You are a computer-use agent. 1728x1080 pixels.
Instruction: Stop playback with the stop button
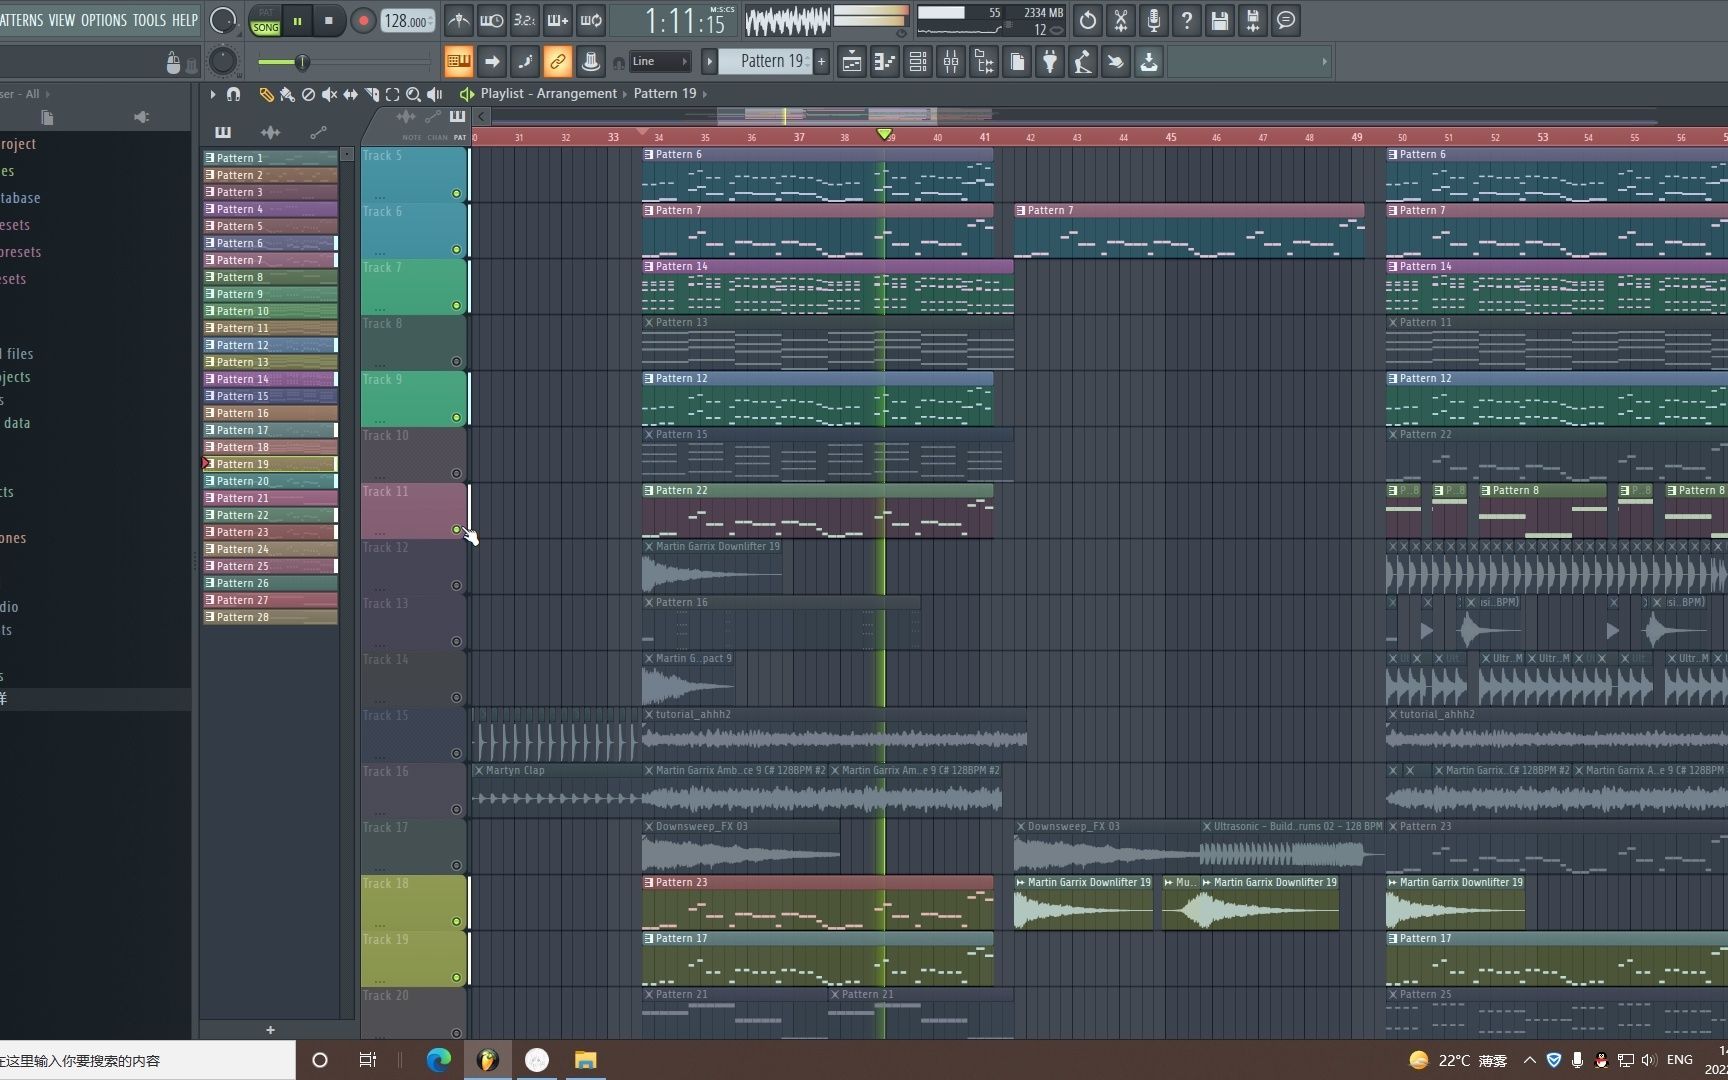tap(329, 20)
